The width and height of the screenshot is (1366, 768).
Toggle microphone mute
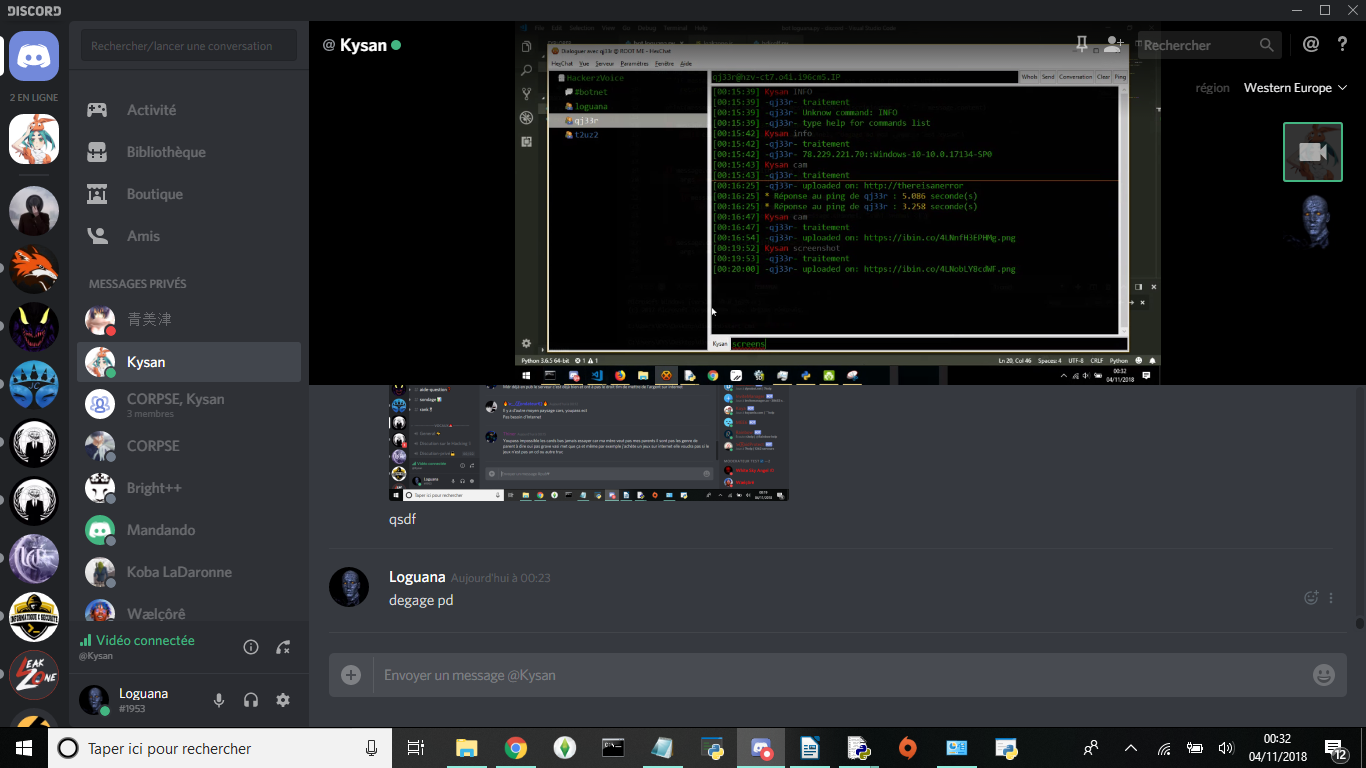click(x=219, y=700)
